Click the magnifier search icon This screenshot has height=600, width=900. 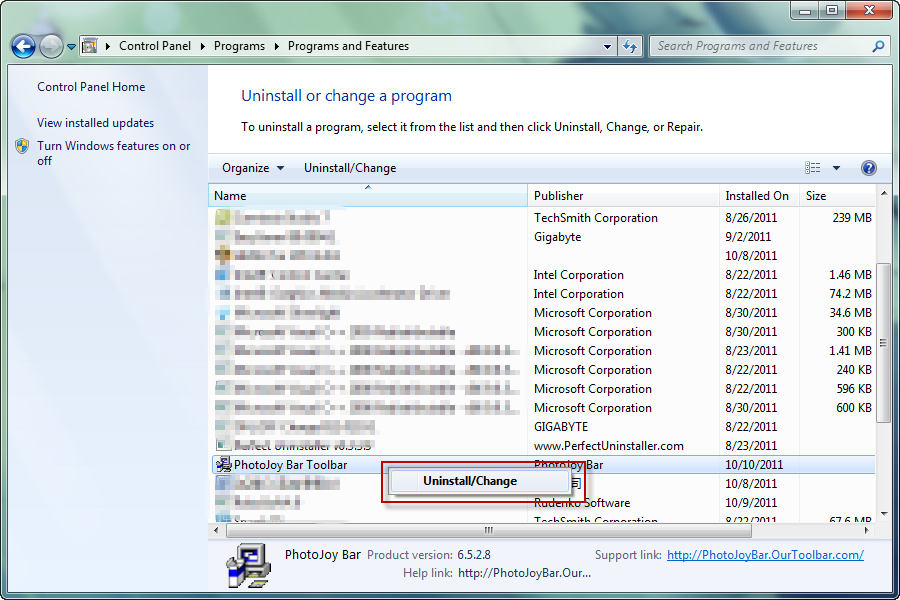878,46
